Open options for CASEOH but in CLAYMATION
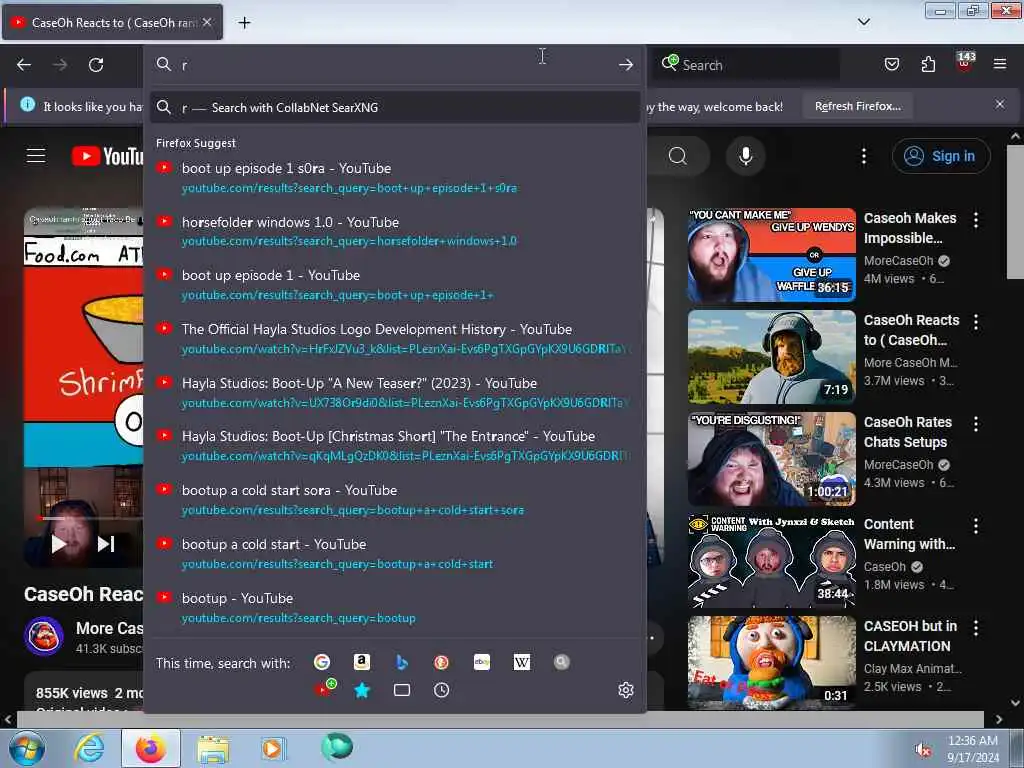 click(x=976, y=628)
